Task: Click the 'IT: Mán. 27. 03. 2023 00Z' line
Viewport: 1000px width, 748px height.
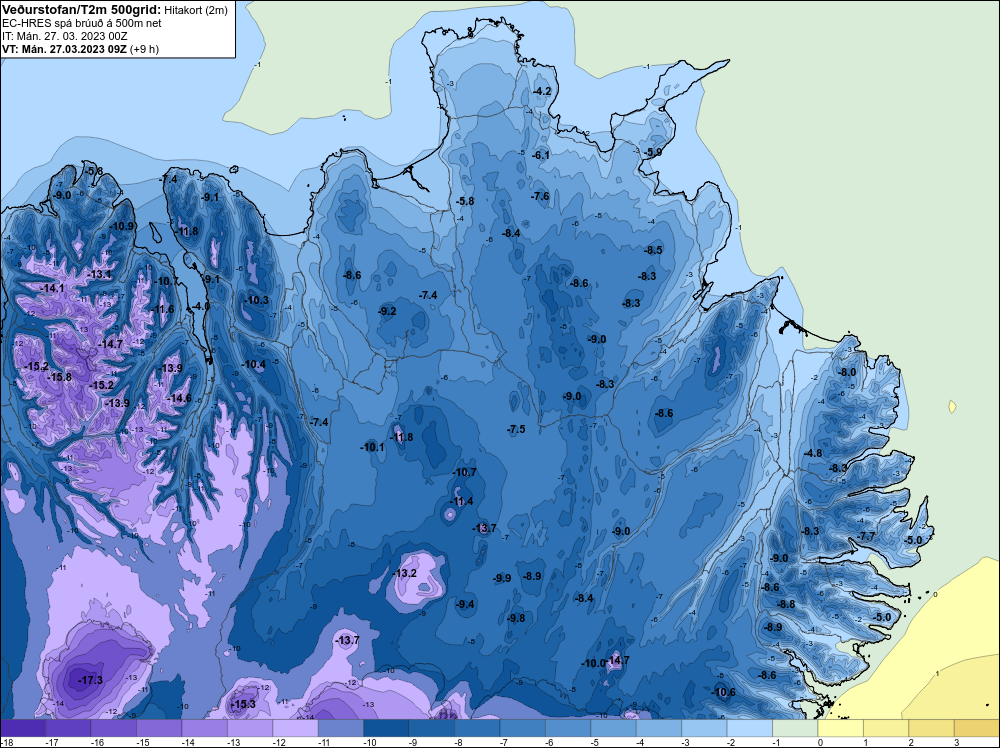Action: 64,36
